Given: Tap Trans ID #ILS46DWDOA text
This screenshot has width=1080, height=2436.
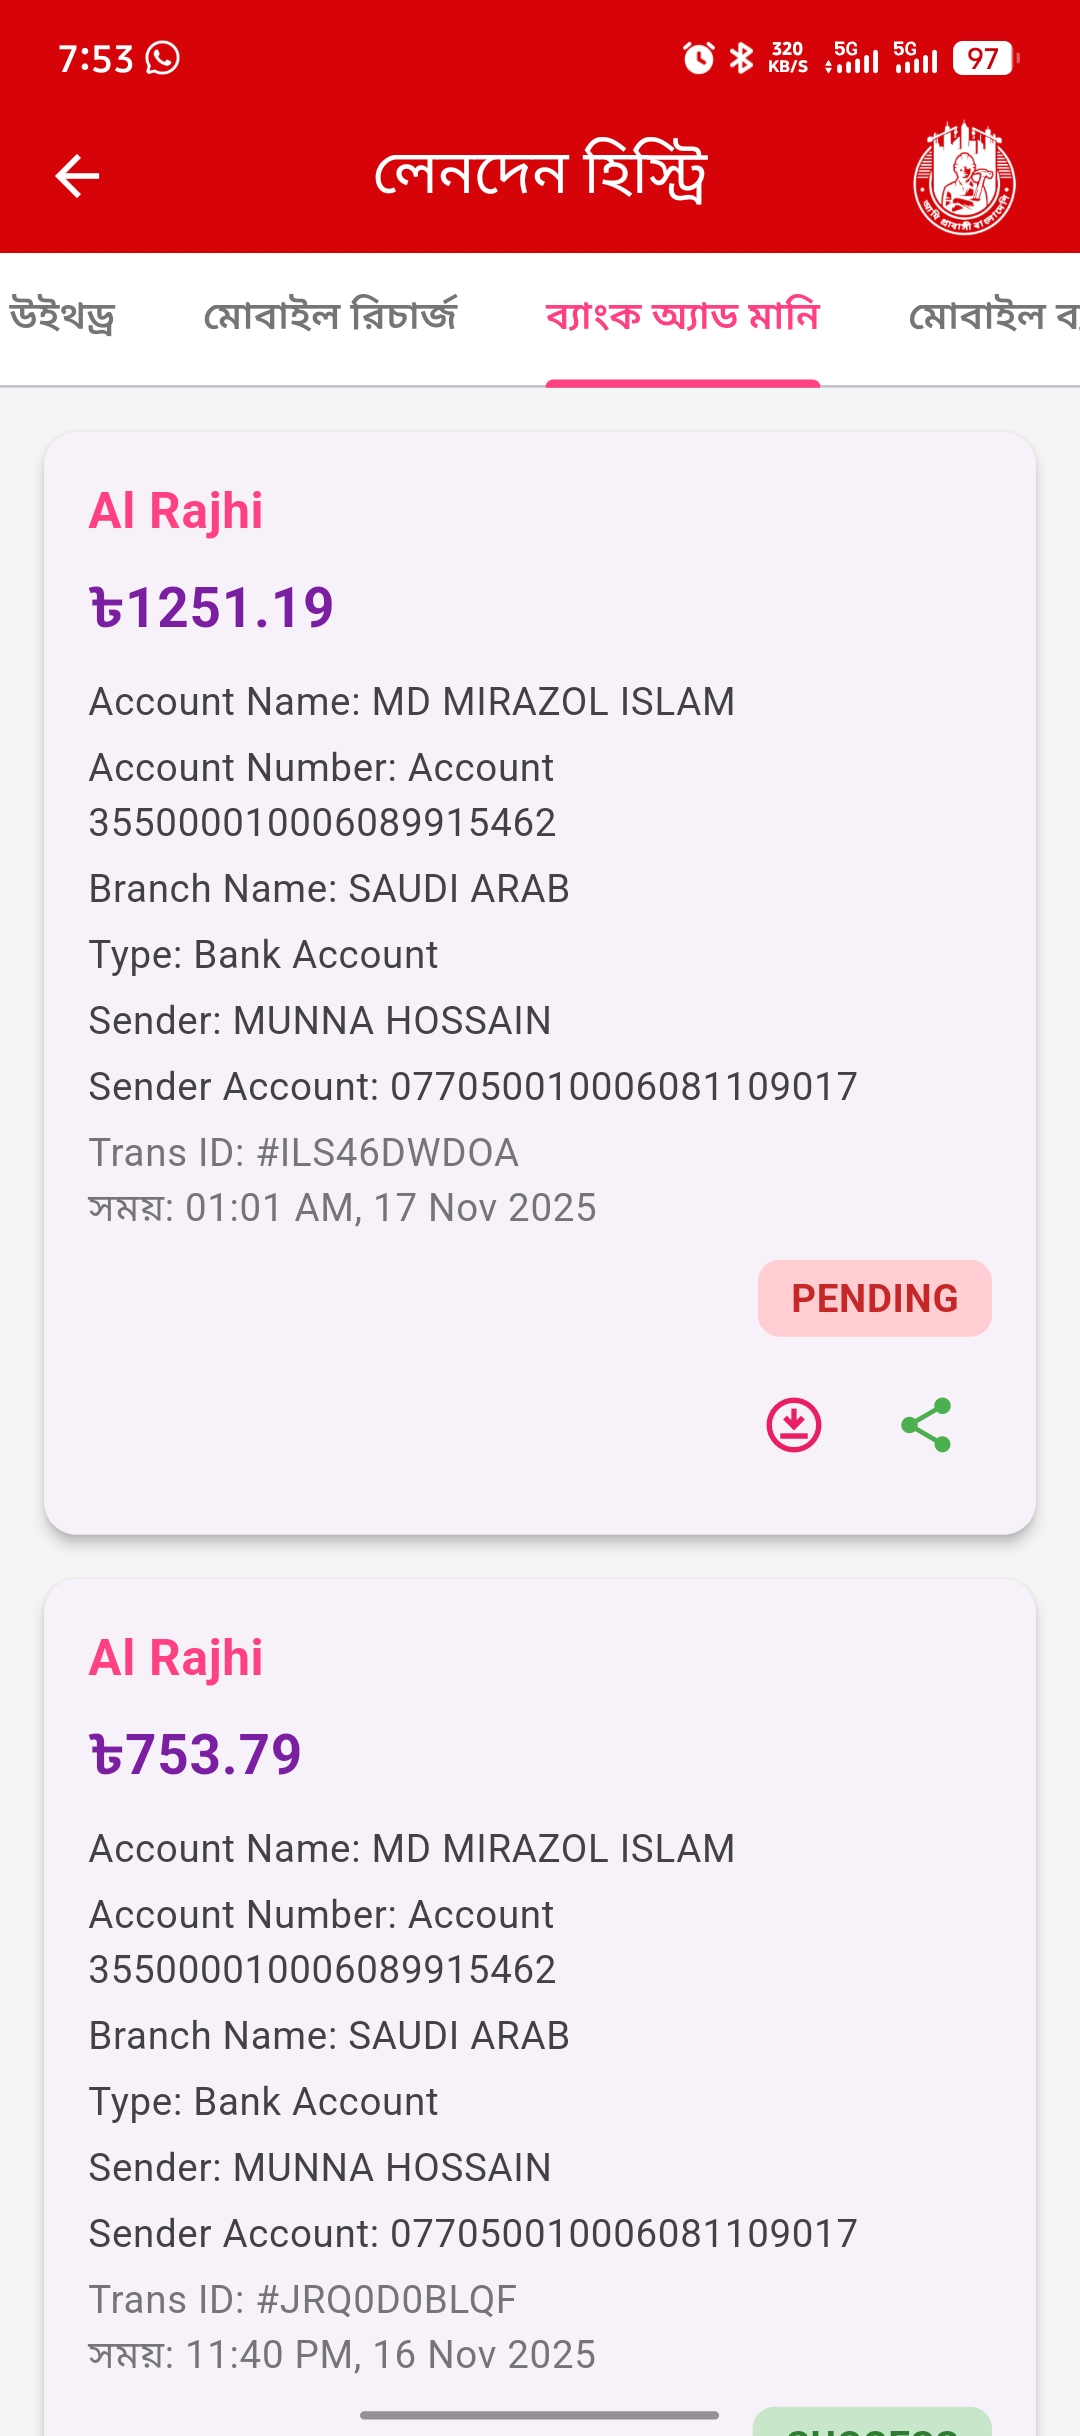Looking at the screenshot, I should 304,1153.
